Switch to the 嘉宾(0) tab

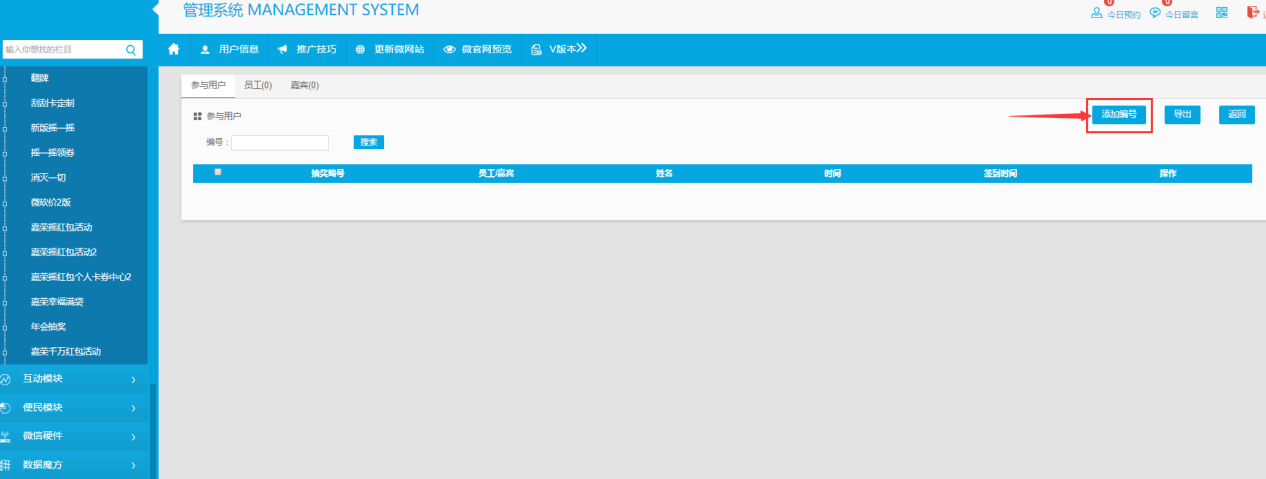[304, 86]
